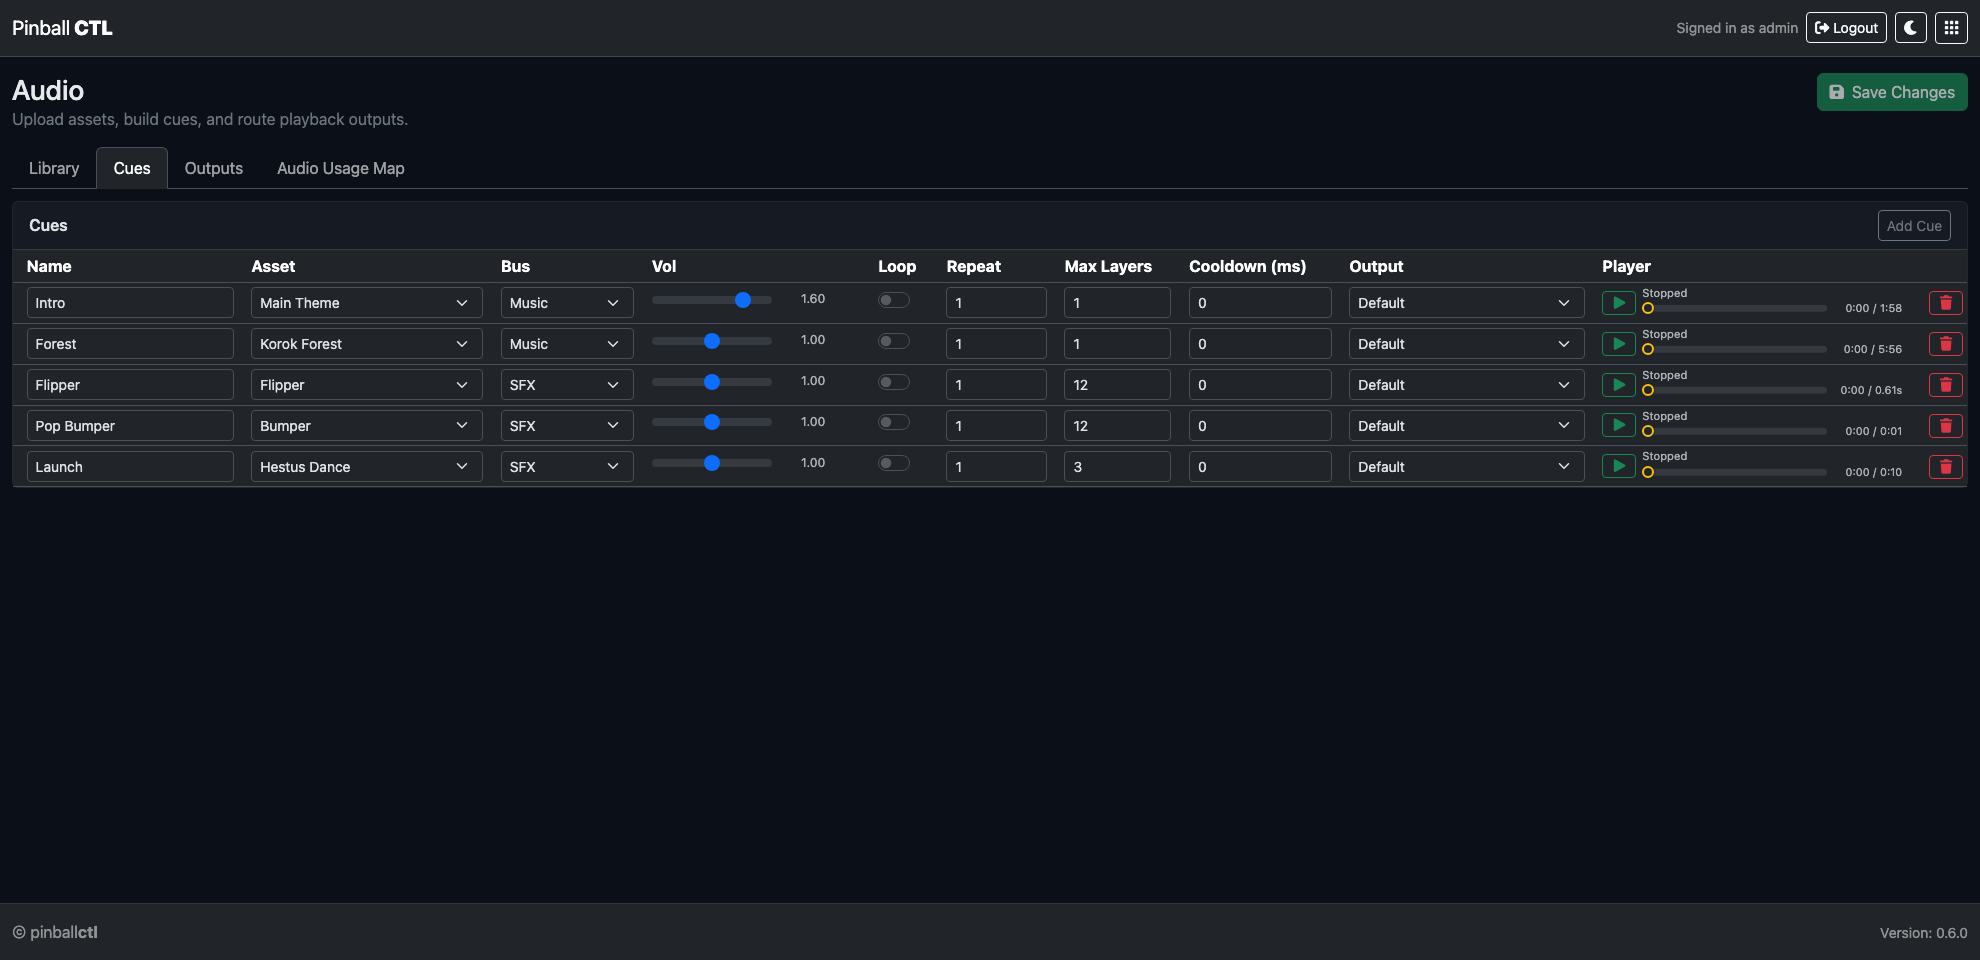Delete the Pop Bumper cue
This screenshot has height=960, width=1980.
(1946, 425)
